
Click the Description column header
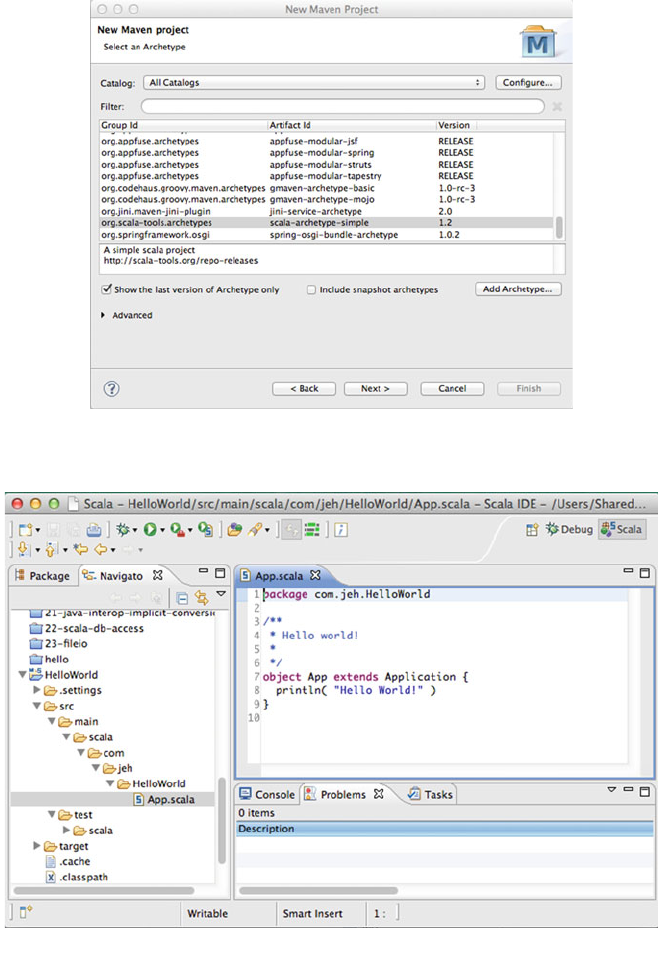(x=445, y=829)
